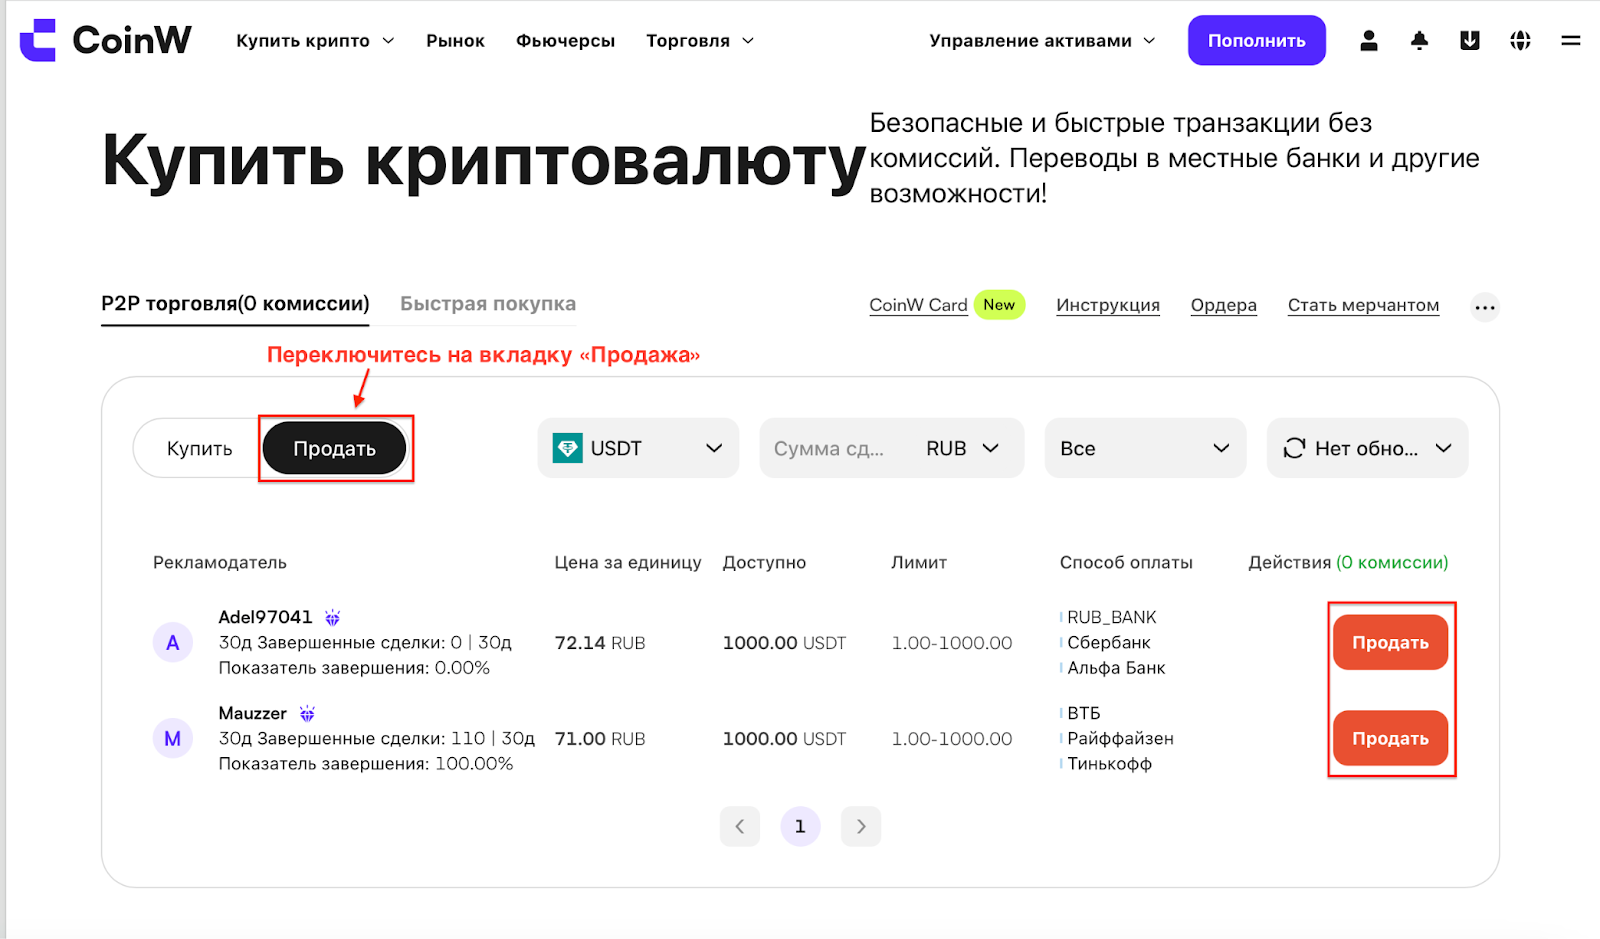Click Показатель завершения: 0.00% text
Viewport: 1600px width, 939px height.
[354, 667]
